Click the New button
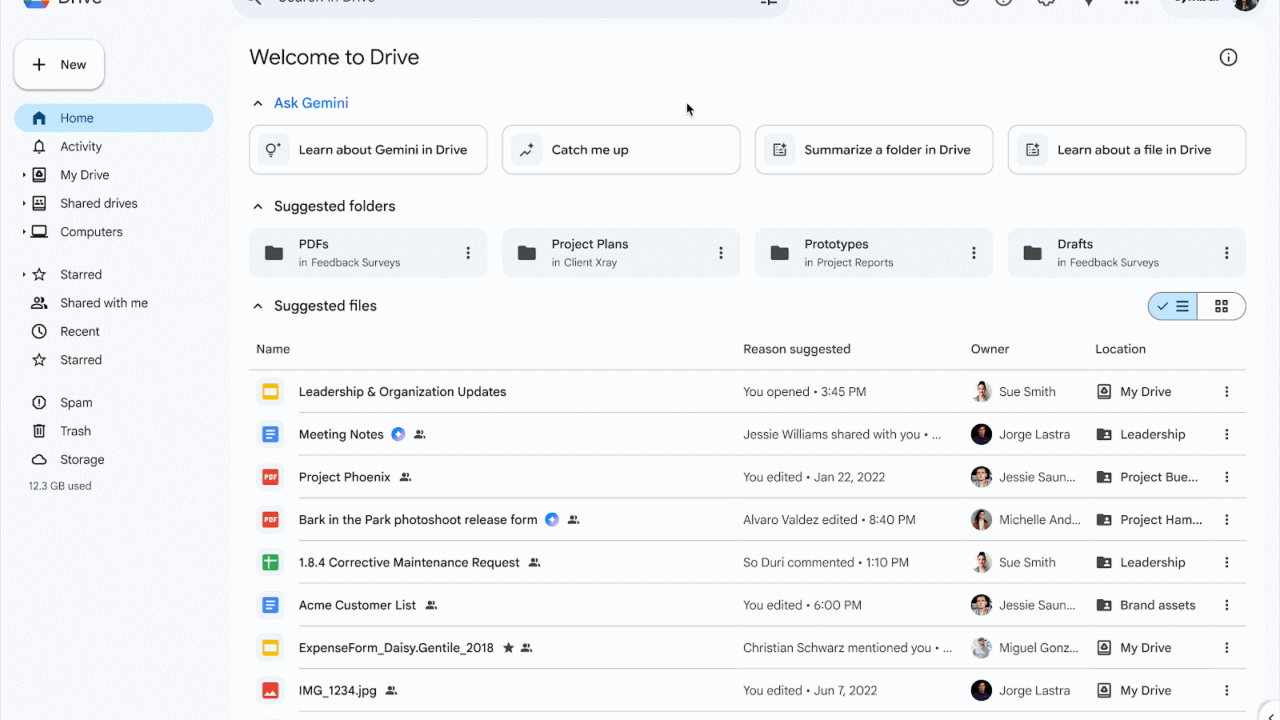The image size is (1280, 720). [x=59, y=65]
